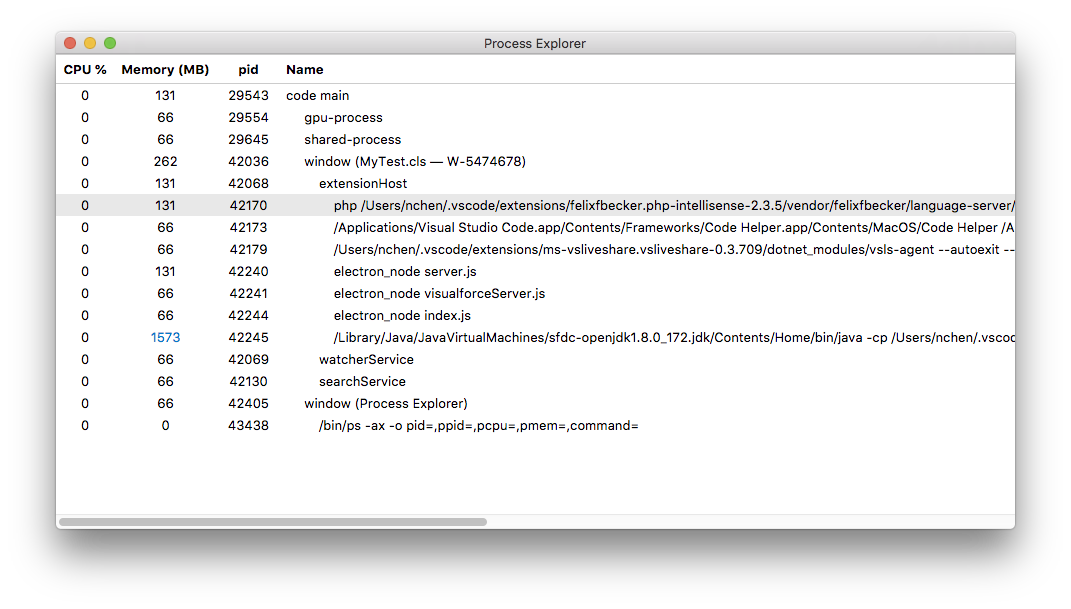Close the Process Explorer window
Screen dimensions: 1071x609
pos(70,43)
